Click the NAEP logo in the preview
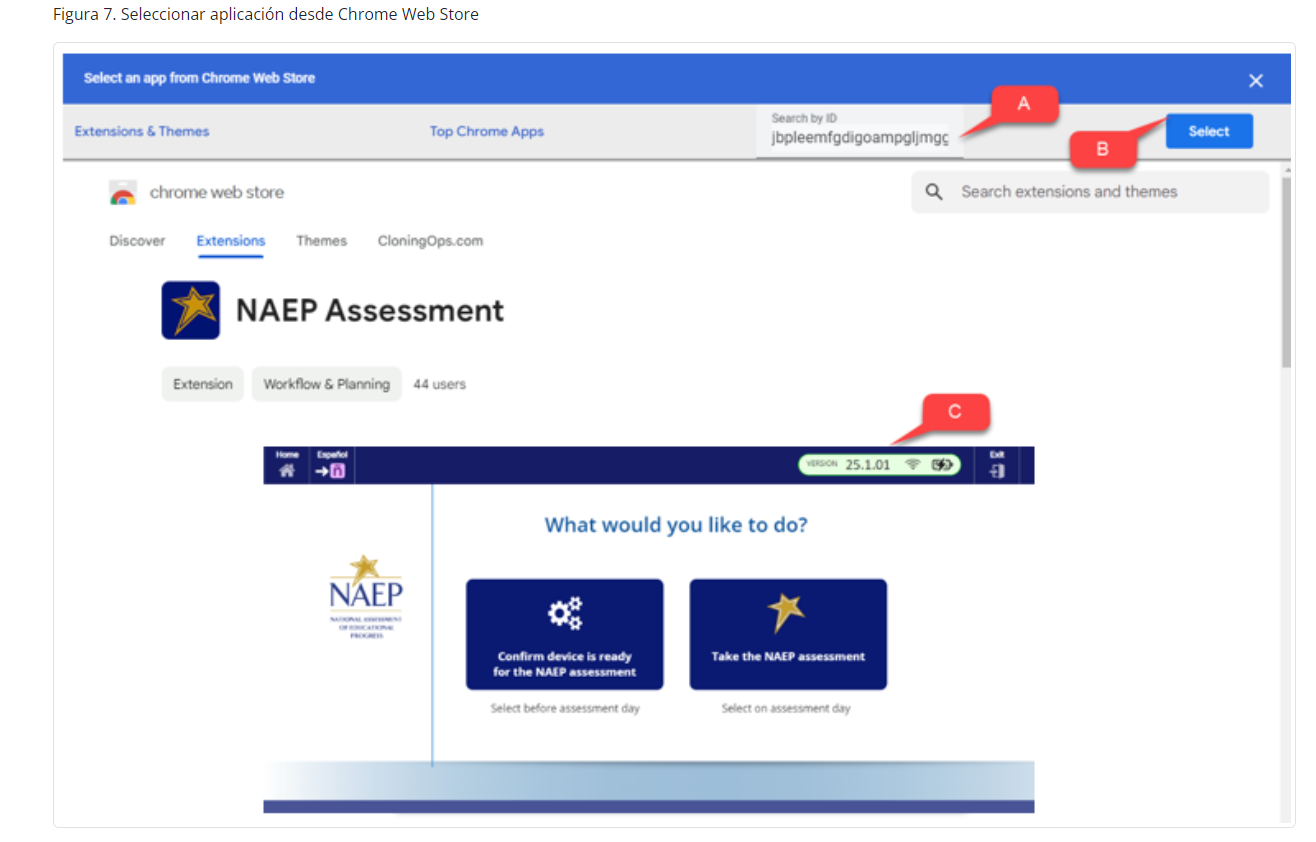This screenshot has width=1316, height=842. coord(366,597)
